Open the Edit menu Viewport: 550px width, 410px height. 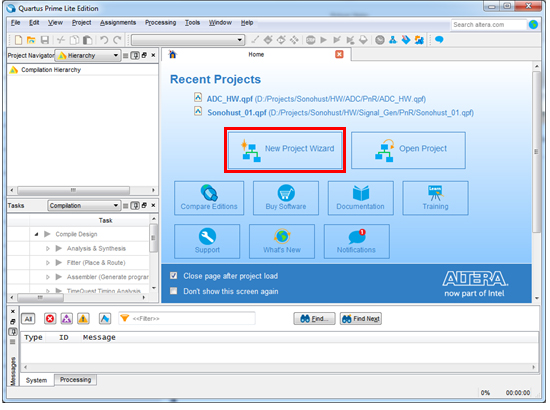[x=34, y=22]
